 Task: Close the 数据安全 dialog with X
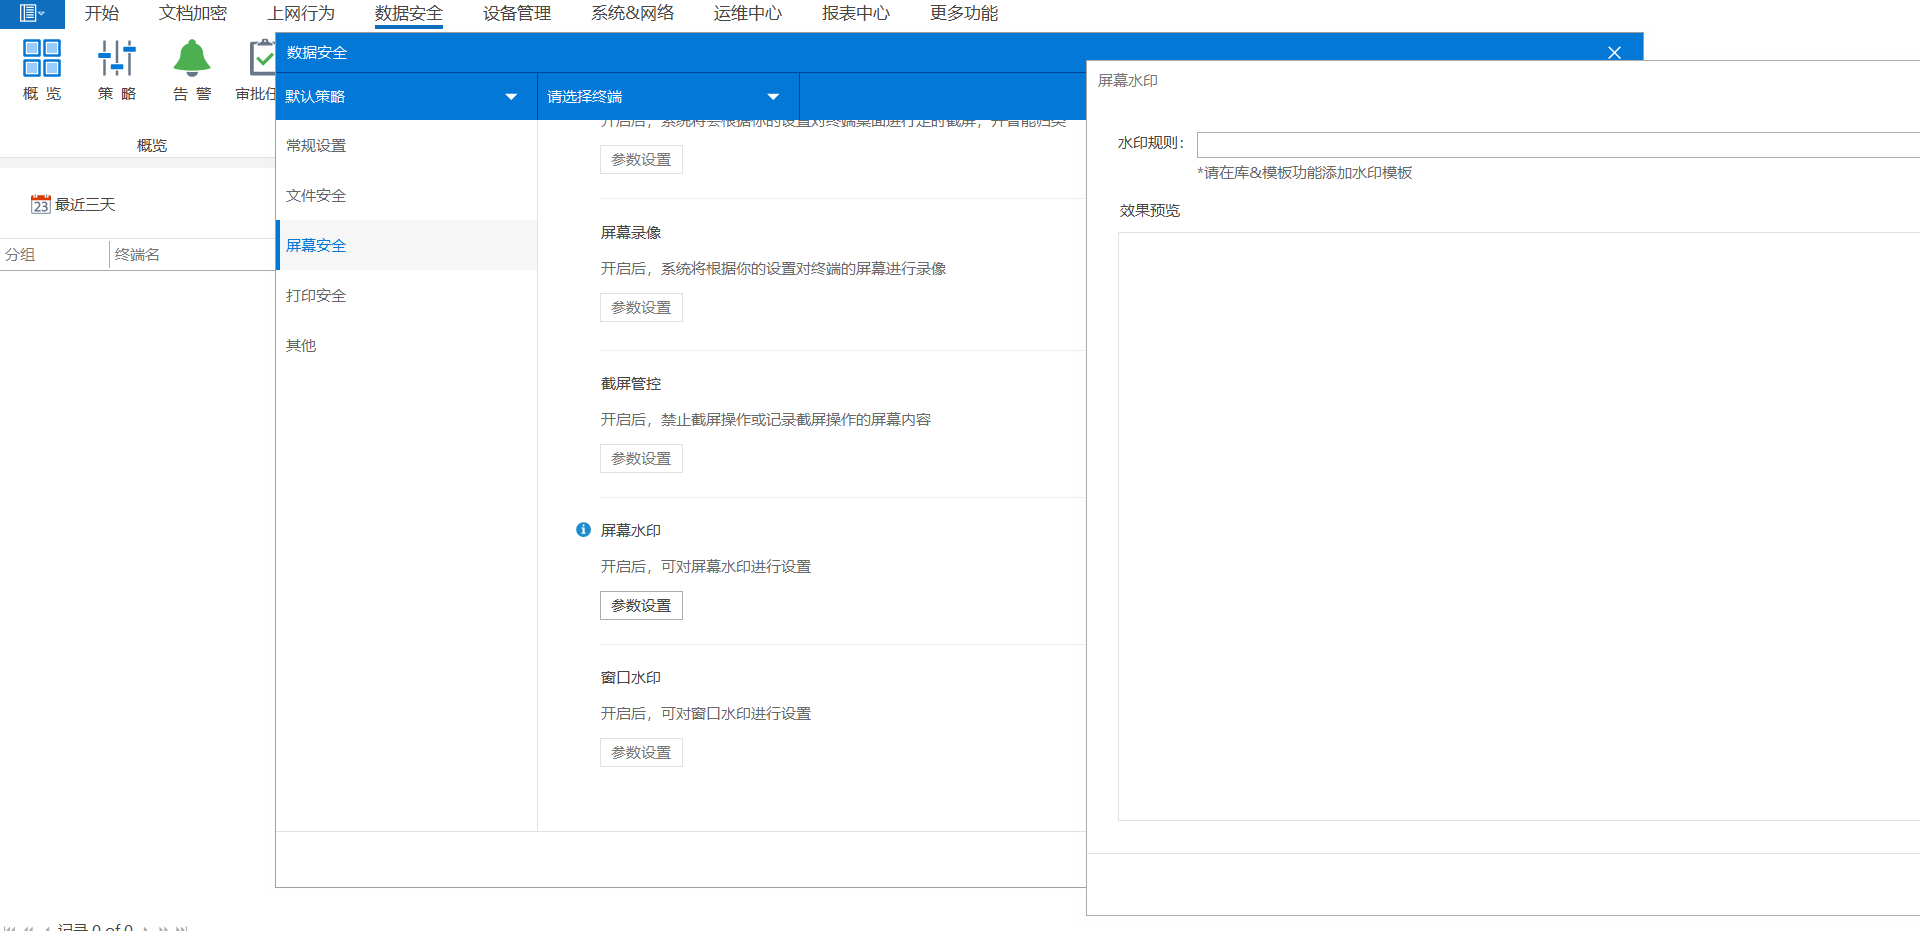point(1614,53)
